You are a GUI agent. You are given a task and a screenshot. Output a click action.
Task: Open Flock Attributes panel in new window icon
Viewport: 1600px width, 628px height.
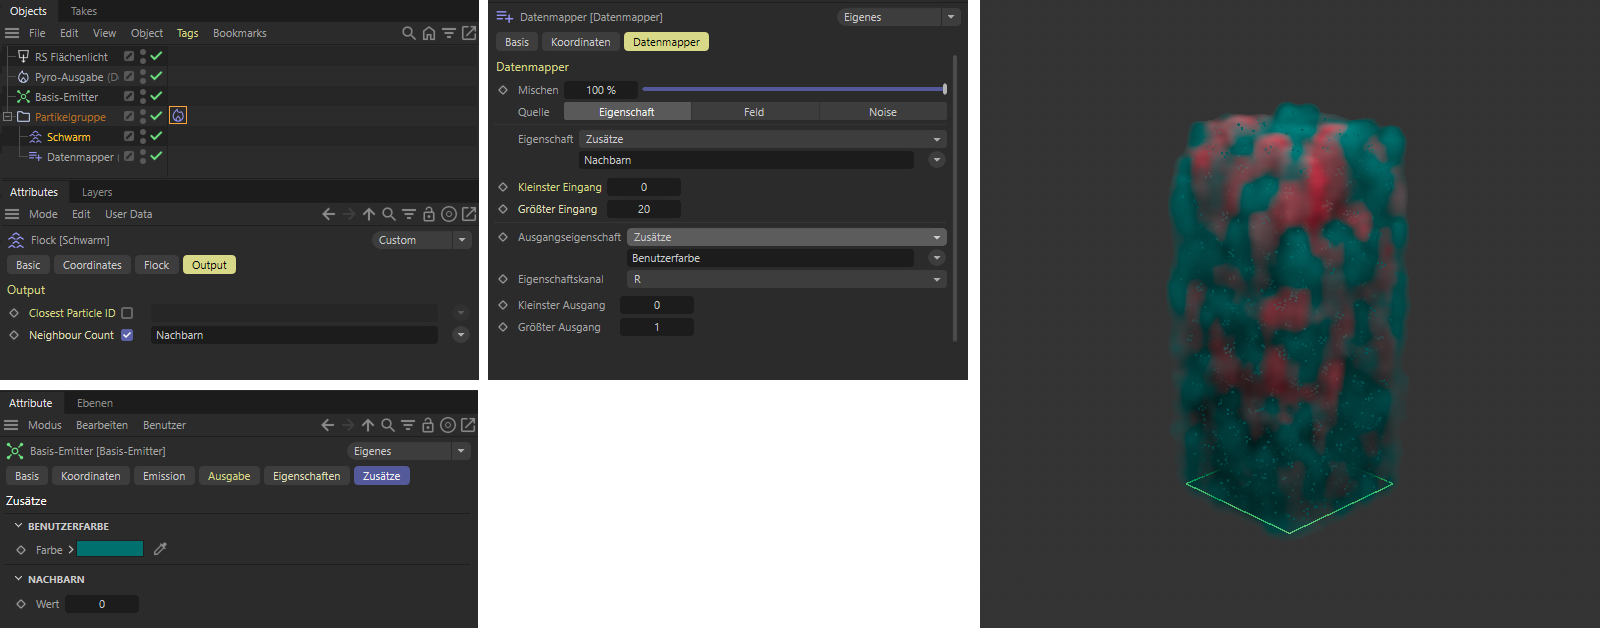point(469,214)
